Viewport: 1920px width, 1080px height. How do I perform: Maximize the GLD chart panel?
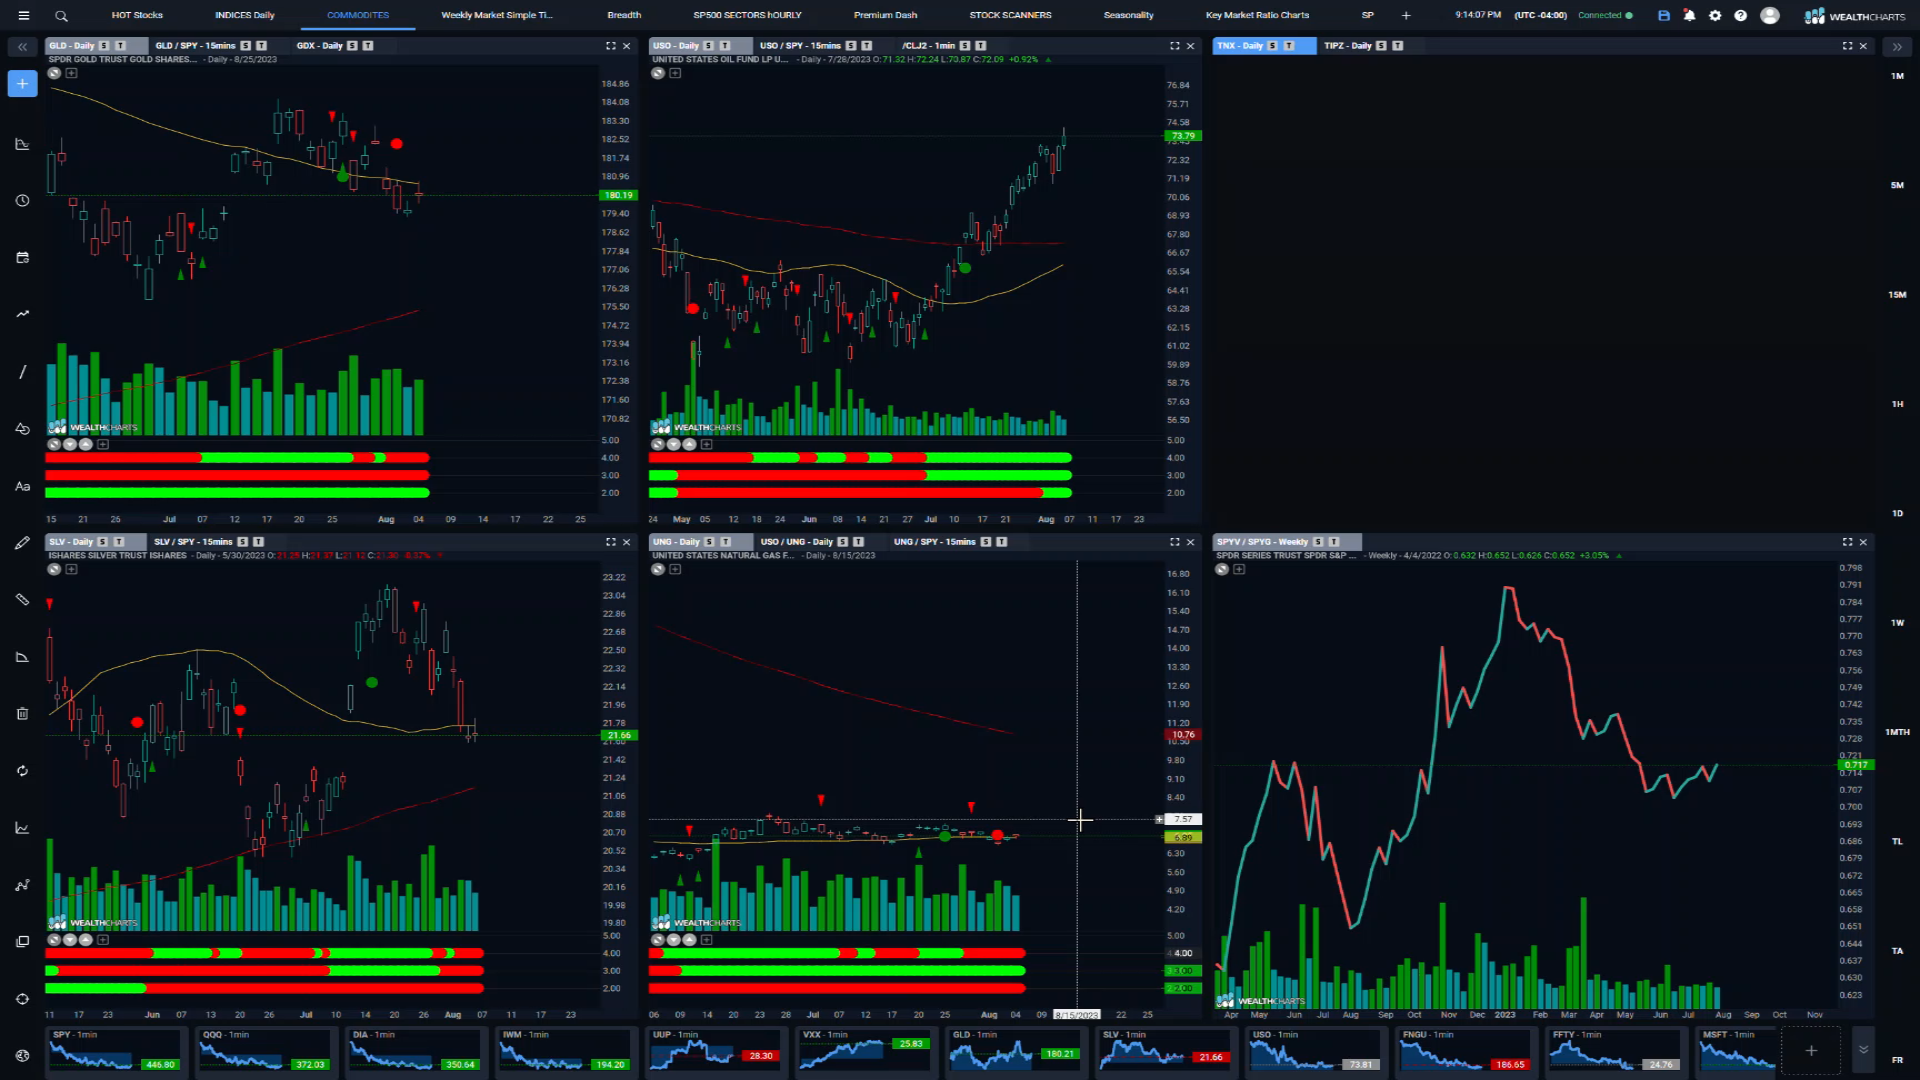click(611, 46)
